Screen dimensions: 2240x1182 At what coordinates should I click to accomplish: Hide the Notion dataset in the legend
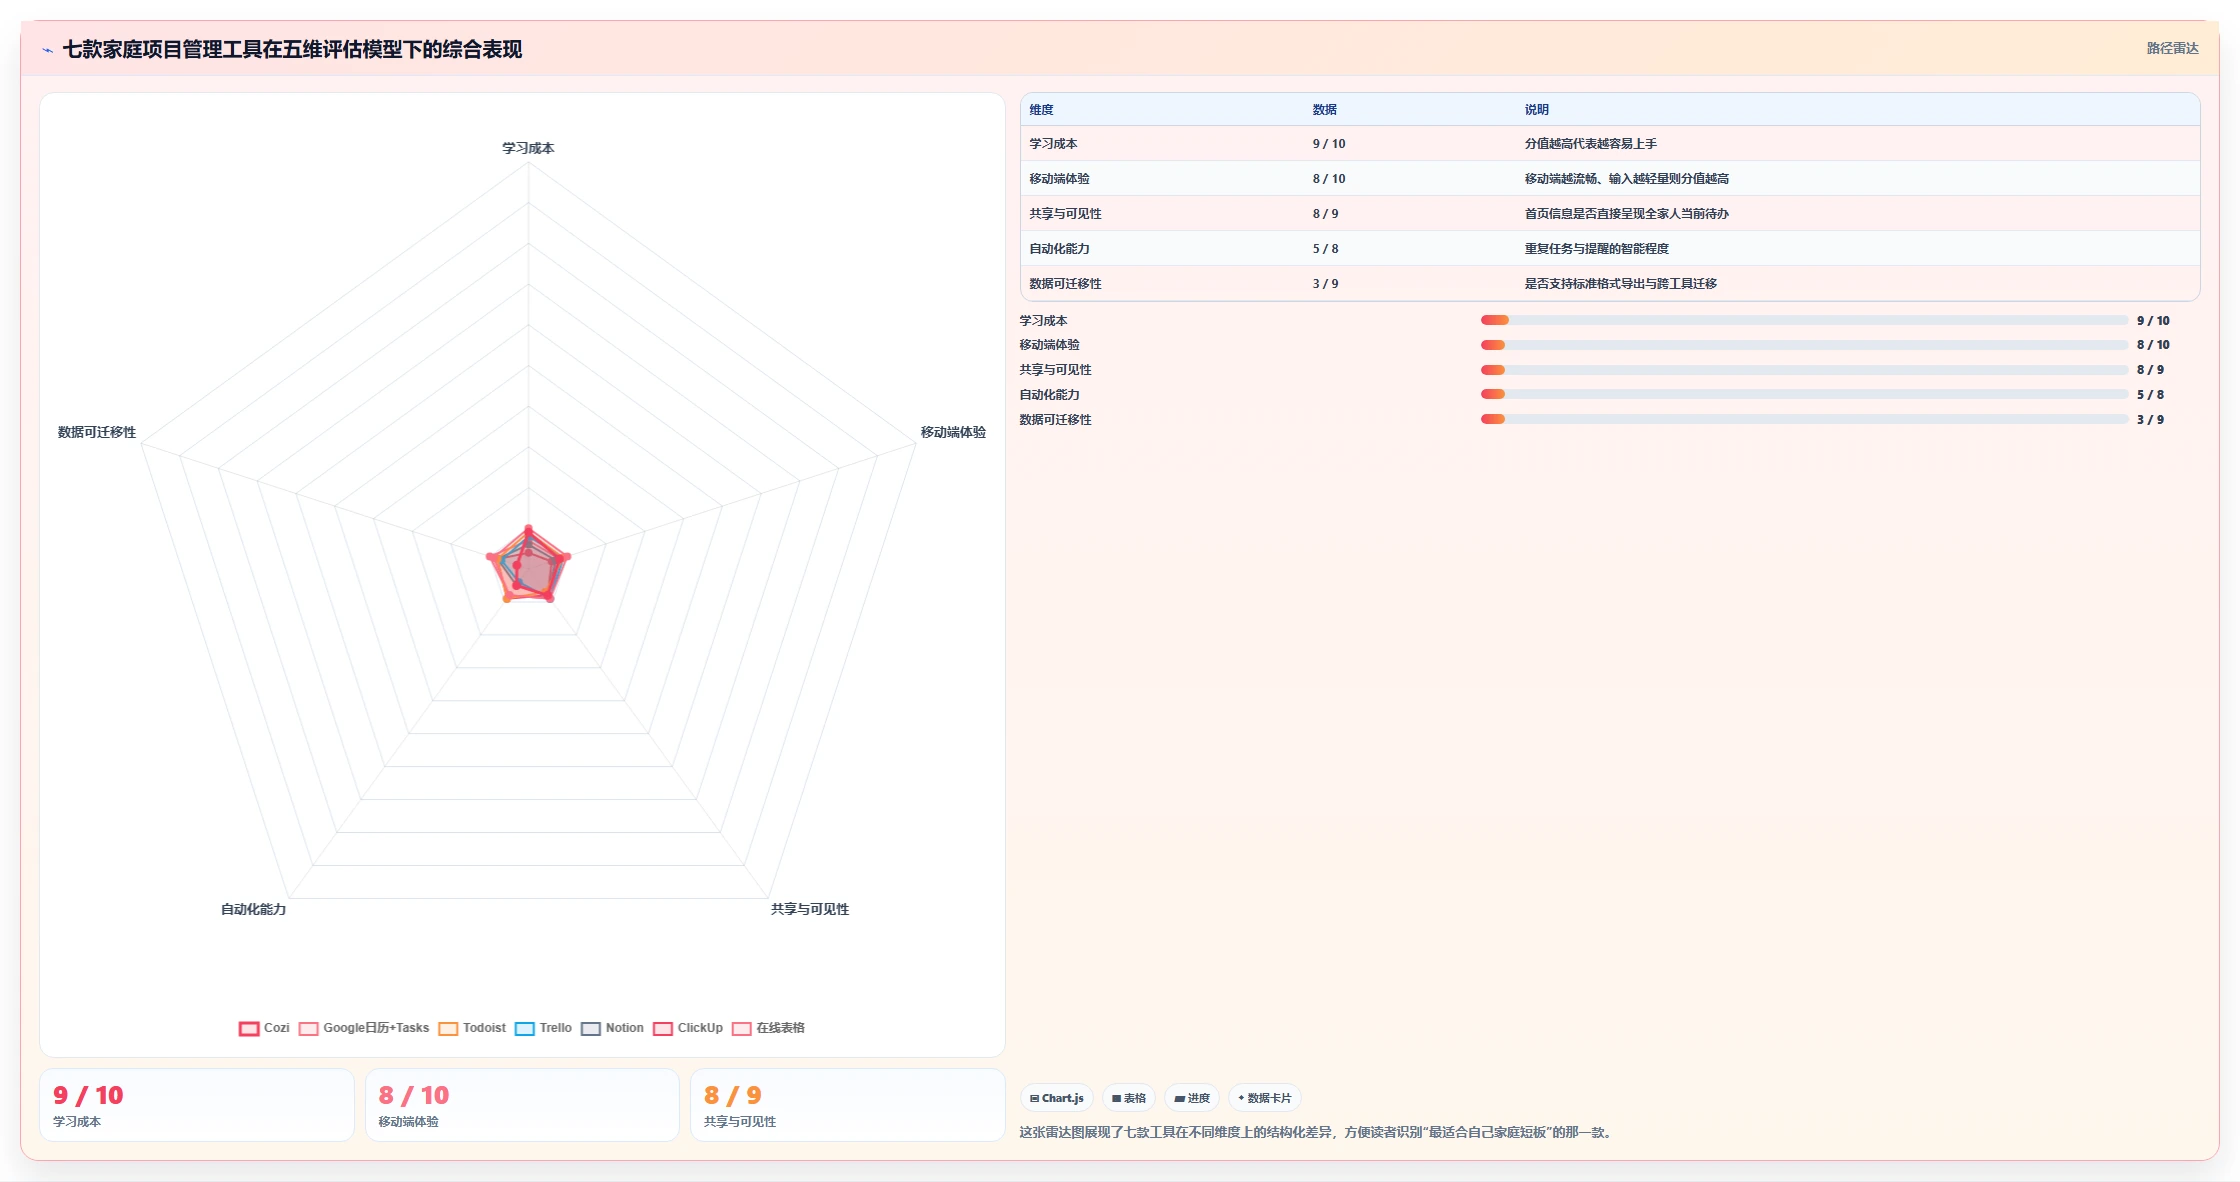(x=612, y=1028)
